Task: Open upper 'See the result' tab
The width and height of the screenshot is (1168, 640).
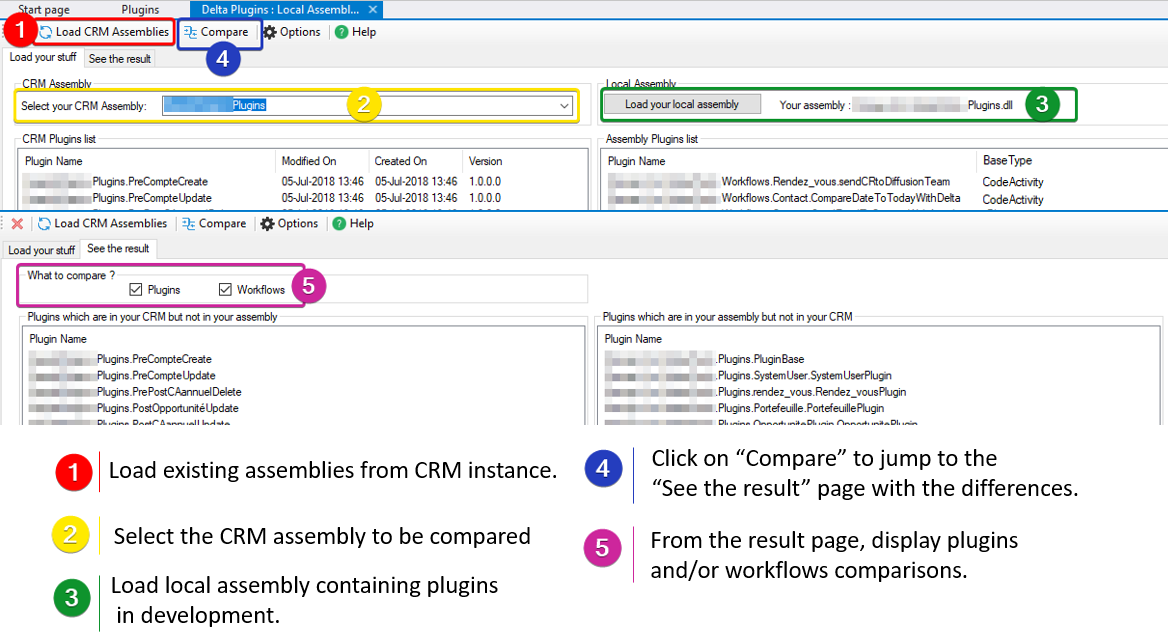Action: pos(119,59)
